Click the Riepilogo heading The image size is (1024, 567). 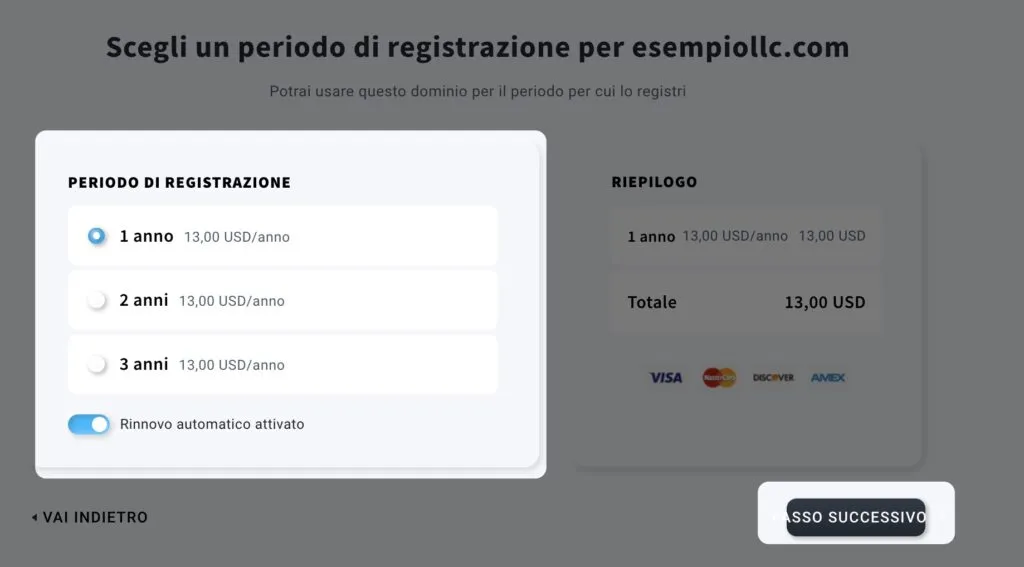point(654,182)
